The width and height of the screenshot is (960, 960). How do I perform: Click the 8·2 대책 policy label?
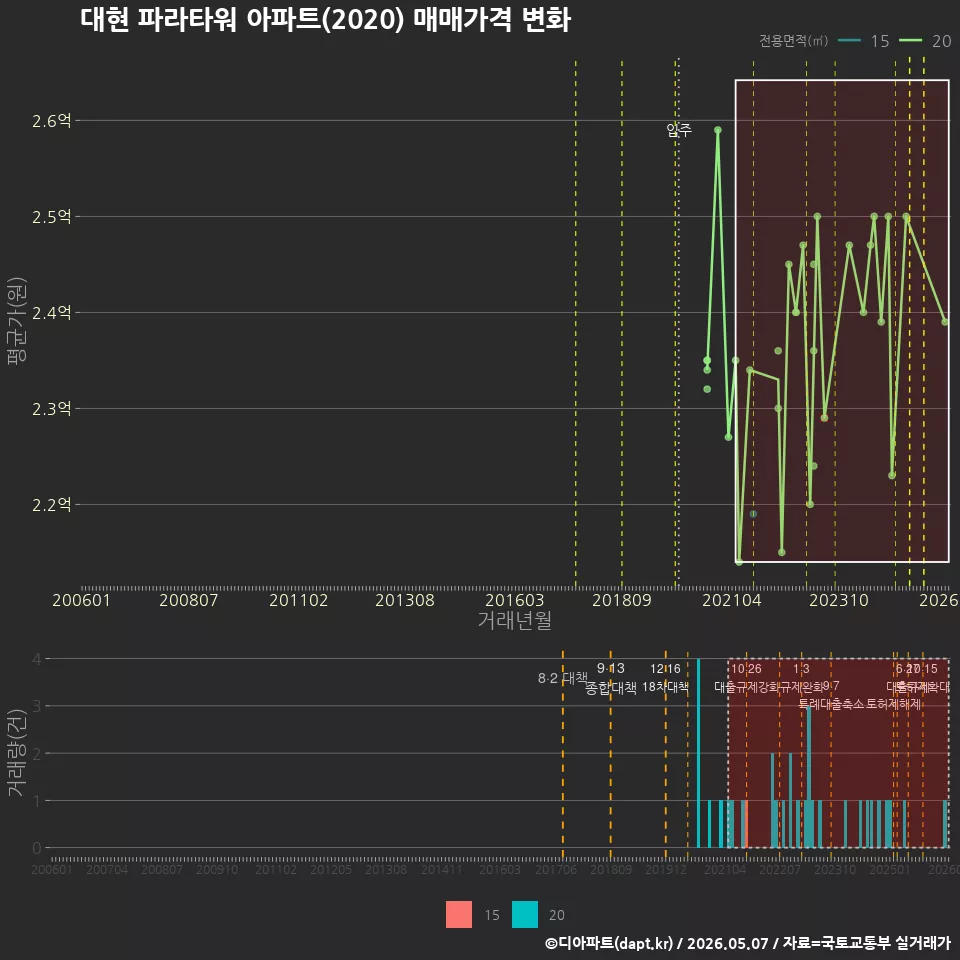(563, 678)
